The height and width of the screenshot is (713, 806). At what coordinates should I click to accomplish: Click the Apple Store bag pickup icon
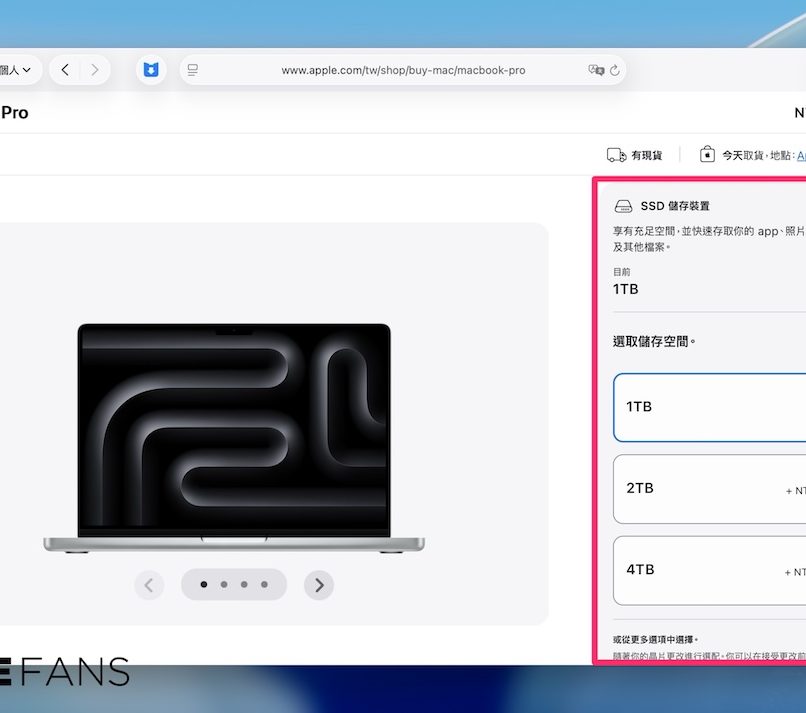[x=707, y=155]
